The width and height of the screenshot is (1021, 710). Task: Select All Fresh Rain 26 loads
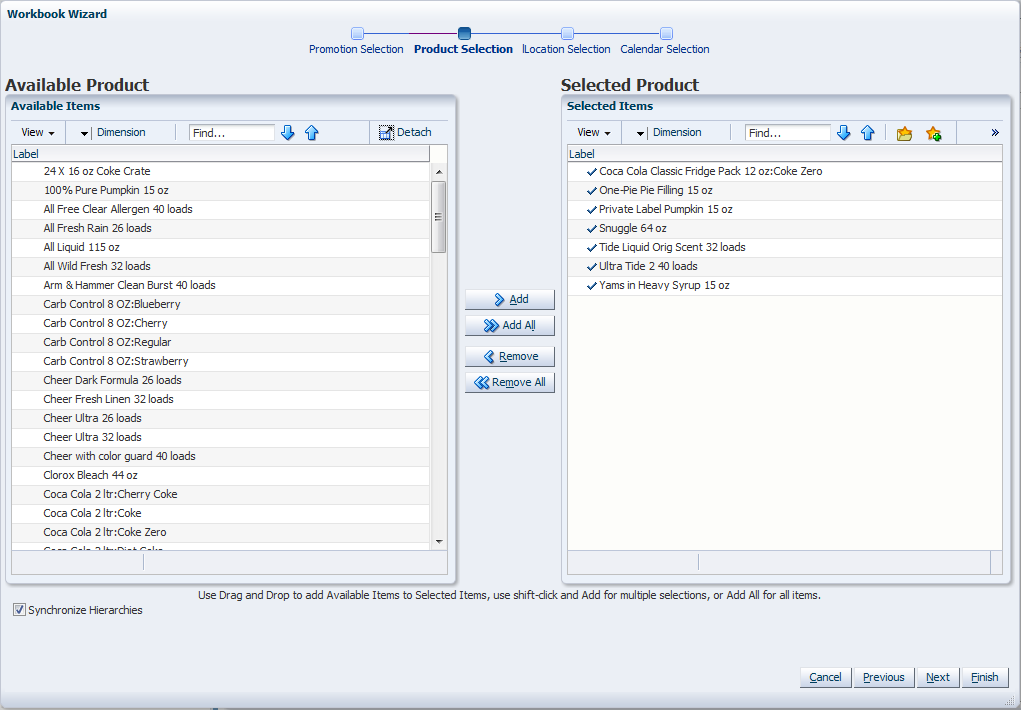point(220,228)
